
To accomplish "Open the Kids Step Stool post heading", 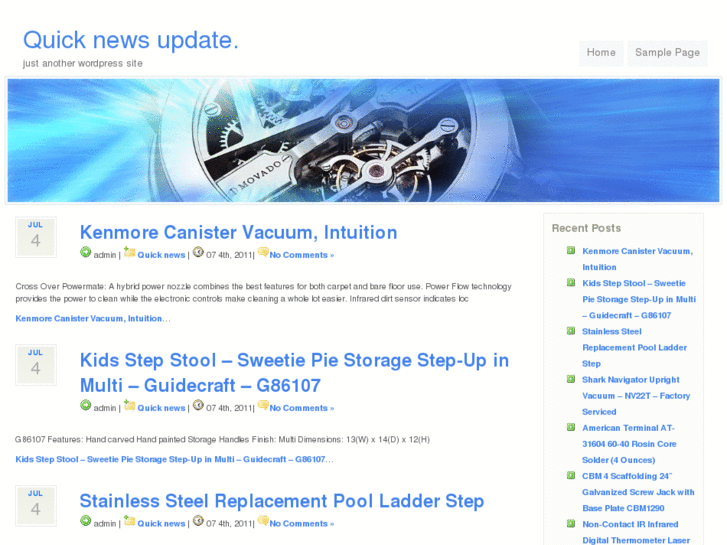I will pos(294,372).
